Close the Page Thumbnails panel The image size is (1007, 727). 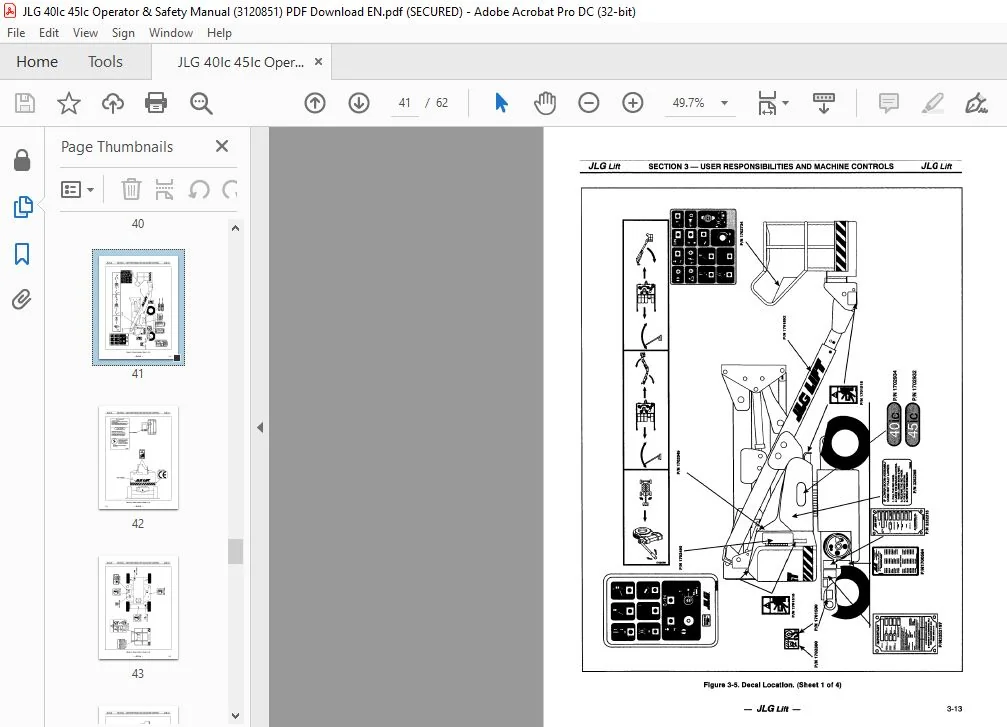(222, 146)
